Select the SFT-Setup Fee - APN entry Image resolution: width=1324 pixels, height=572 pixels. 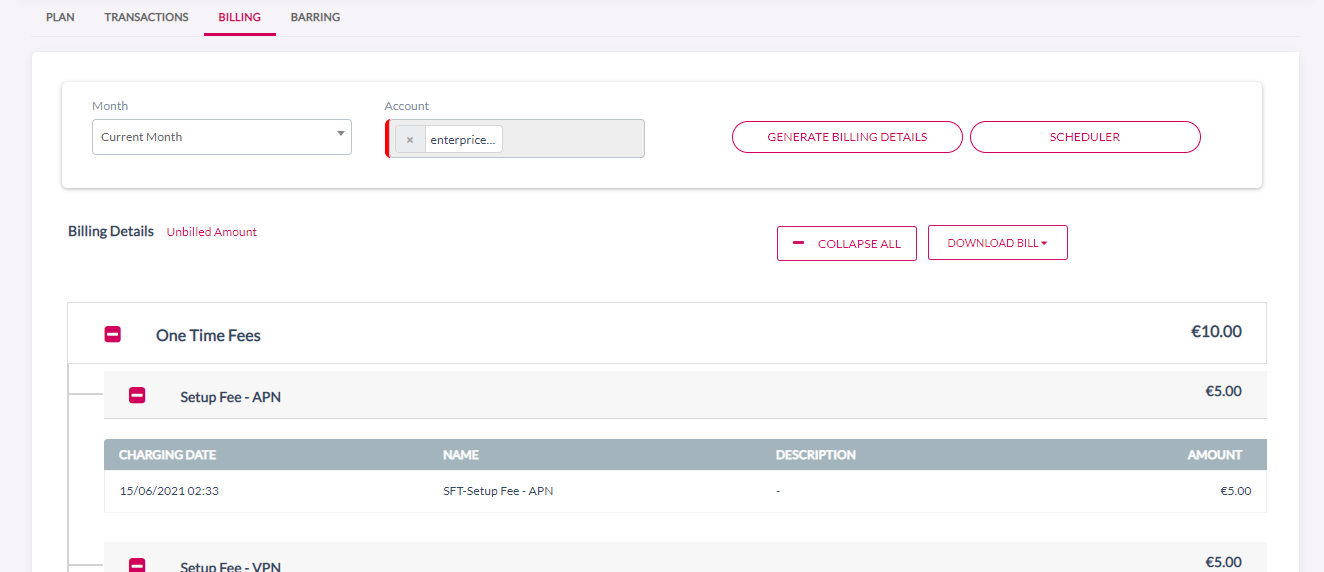point(498,491)
